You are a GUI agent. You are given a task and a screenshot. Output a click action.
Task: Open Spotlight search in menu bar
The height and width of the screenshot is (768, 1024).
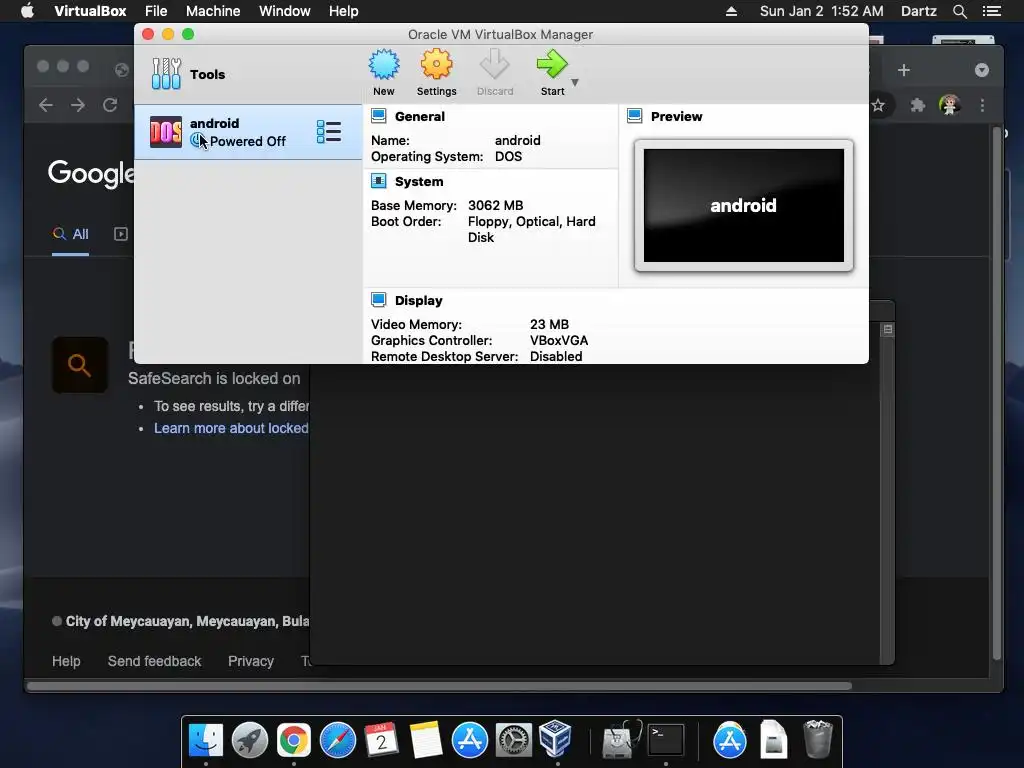[x=959, y=11]
